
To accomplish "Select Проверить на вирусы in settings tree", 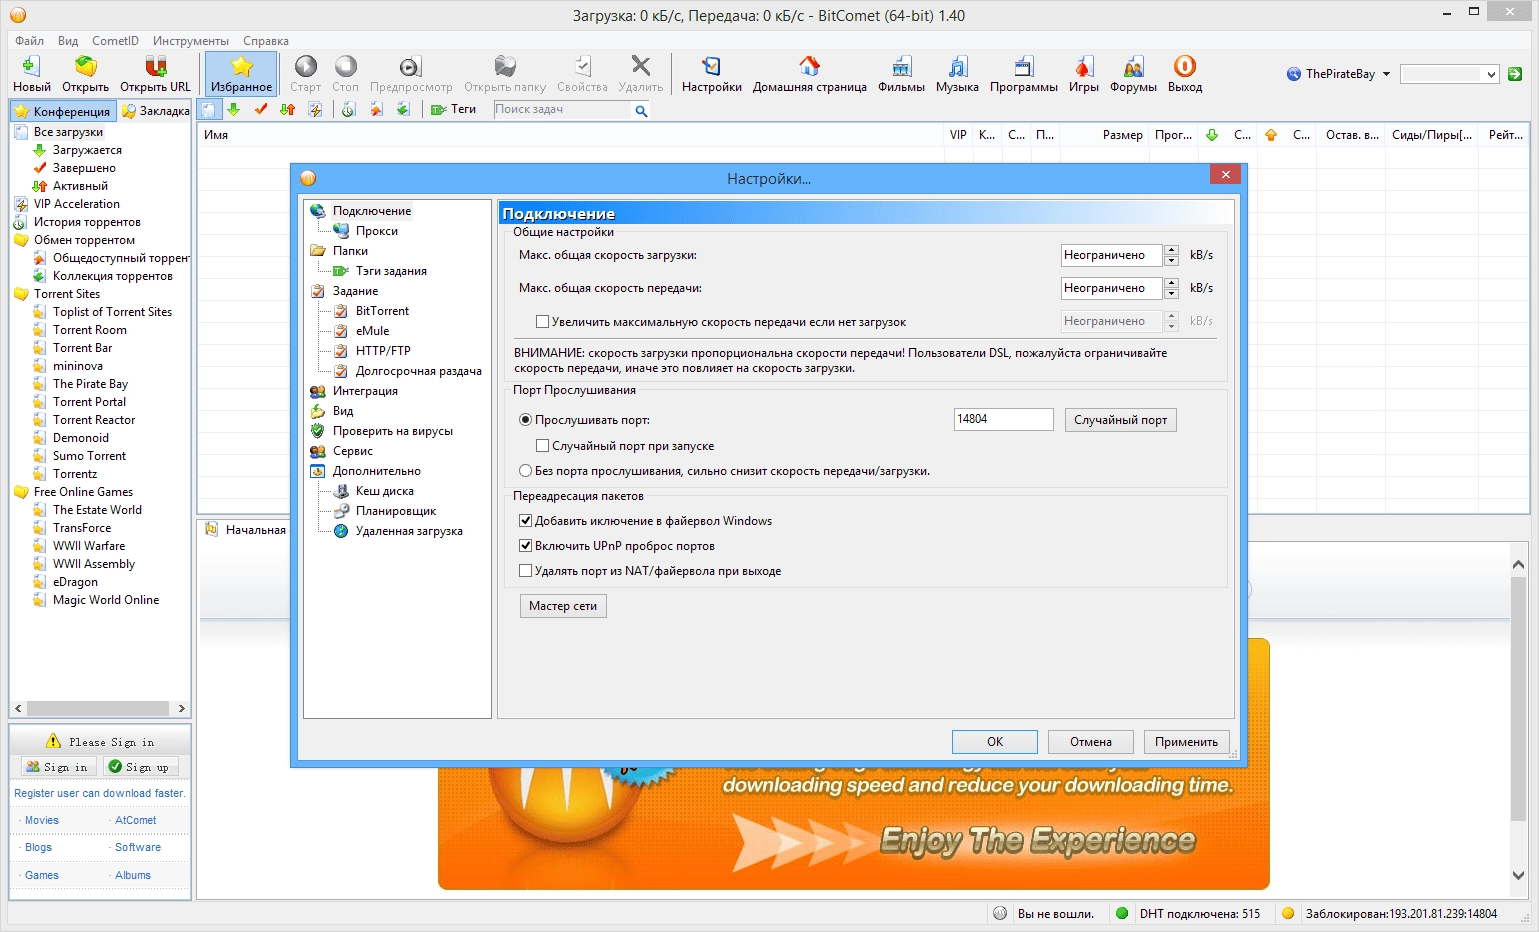I will 392,431.
